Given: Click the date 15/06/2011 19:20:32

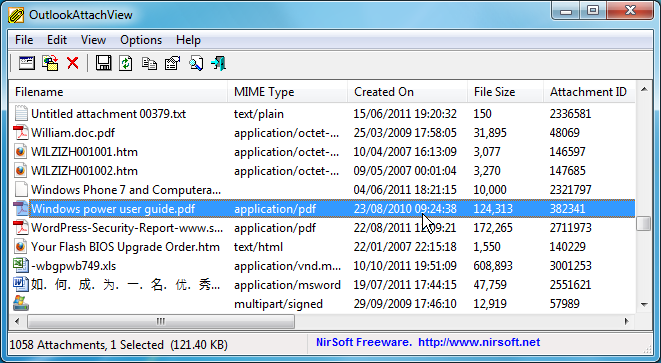Looking at the screenshot, I should [405, 114].
